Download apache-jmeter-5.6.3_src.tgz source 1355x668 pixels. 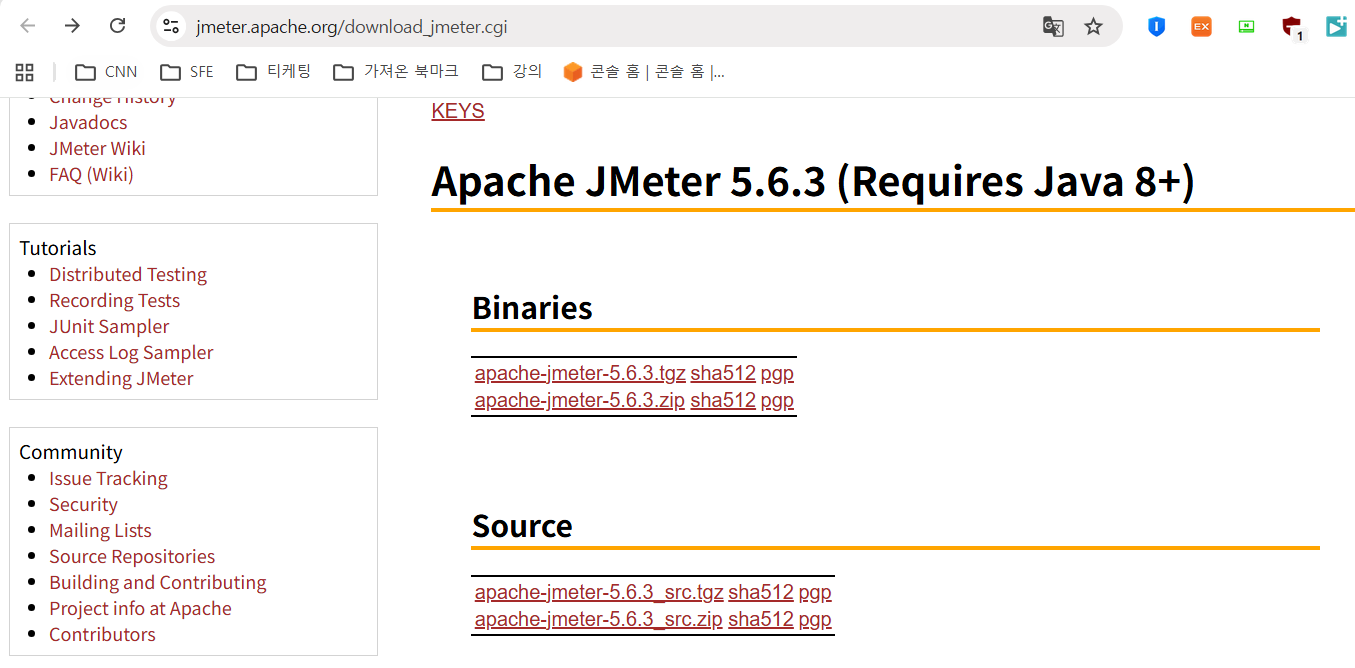pyautogui.click(x=599, y=592)
